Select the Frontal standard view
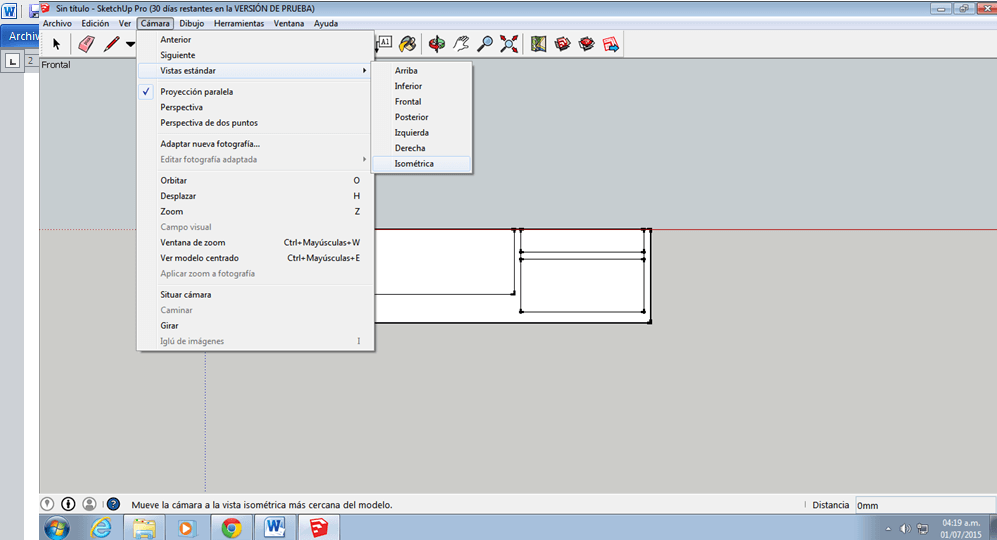The width and height of the screenshot is (997, 540). pos(422,102)
